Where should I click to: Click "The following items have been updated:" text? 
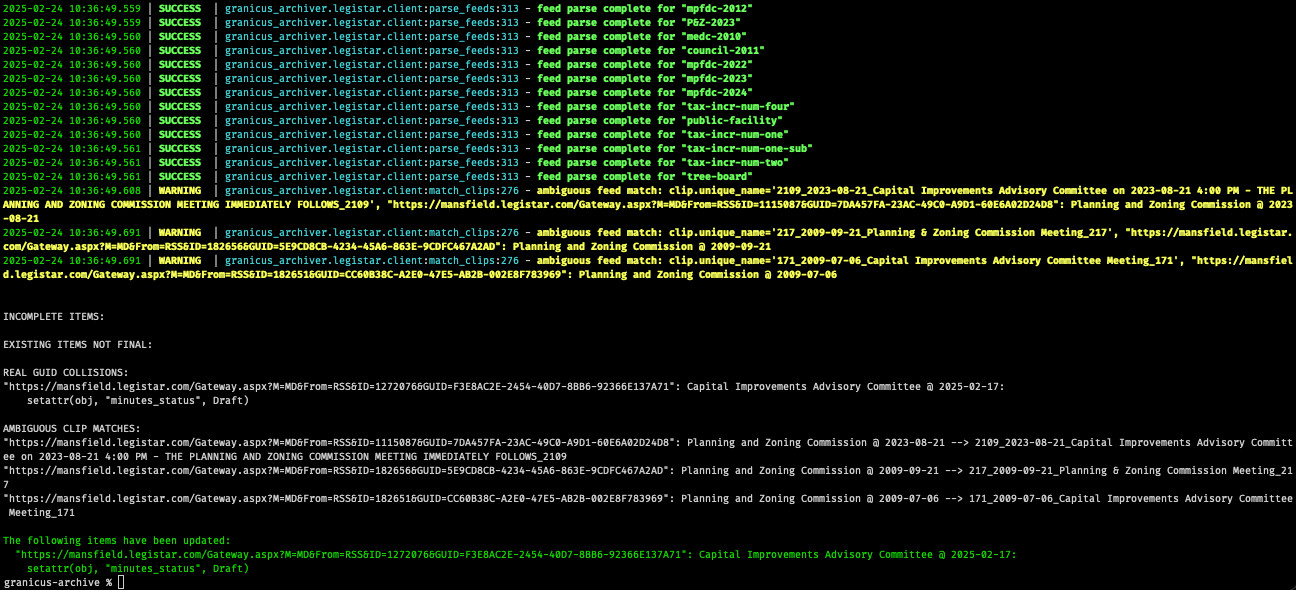pos(117,540)
